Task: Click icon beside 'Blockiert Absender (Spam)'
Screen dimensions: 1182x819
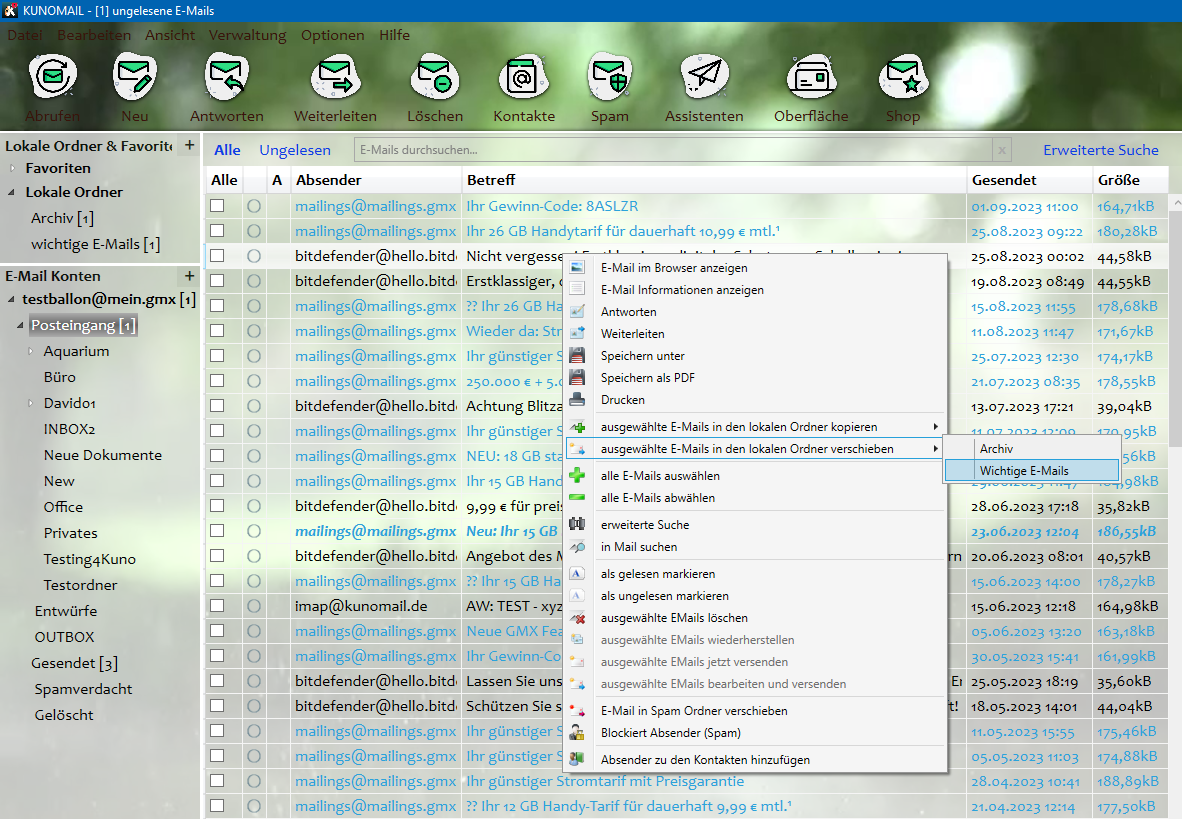Action: [x=577, y=732]
